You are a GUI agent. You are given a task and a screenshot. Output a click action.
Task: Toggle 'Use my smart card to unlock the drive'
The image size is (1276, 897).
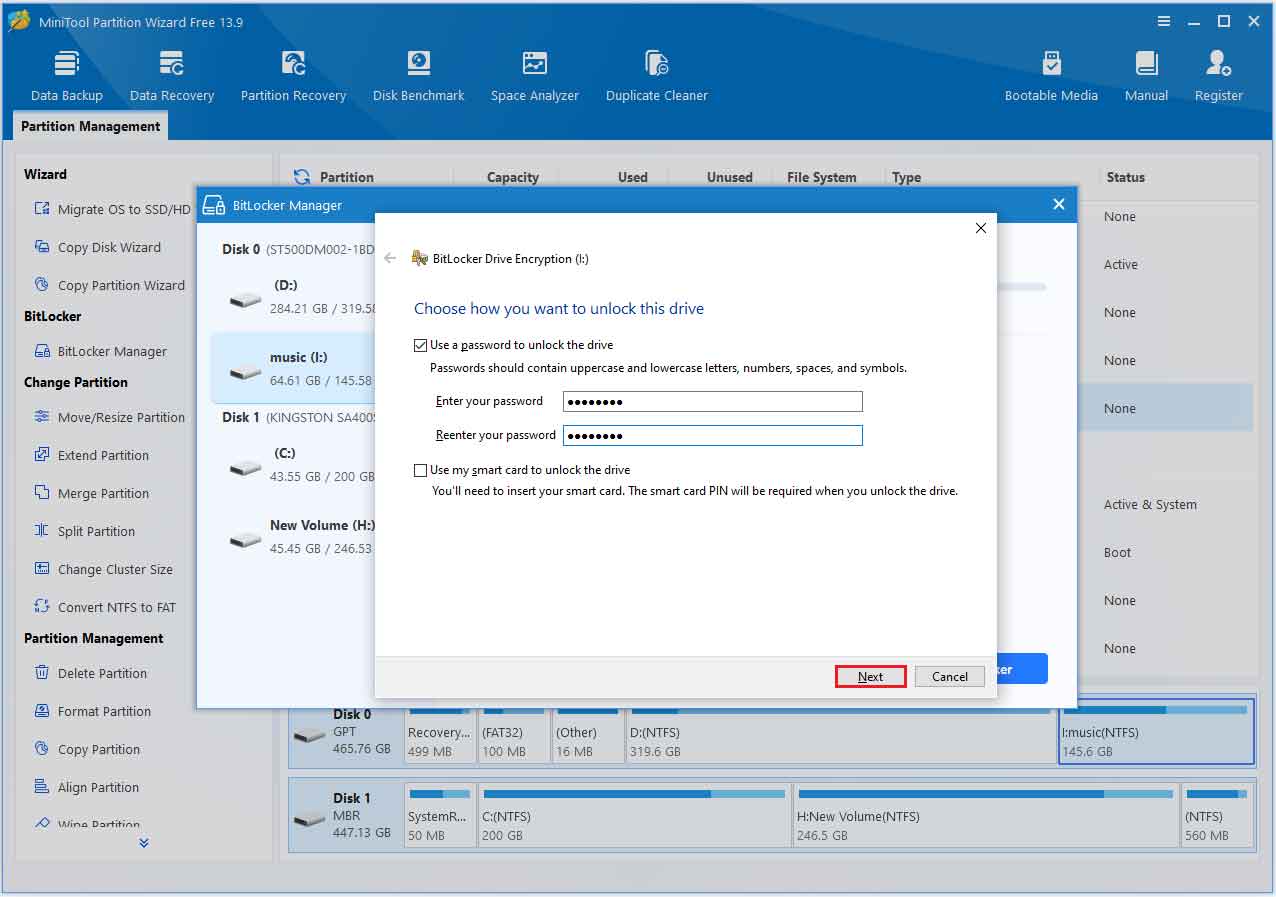pyautogui.click(x=421, y=470)
